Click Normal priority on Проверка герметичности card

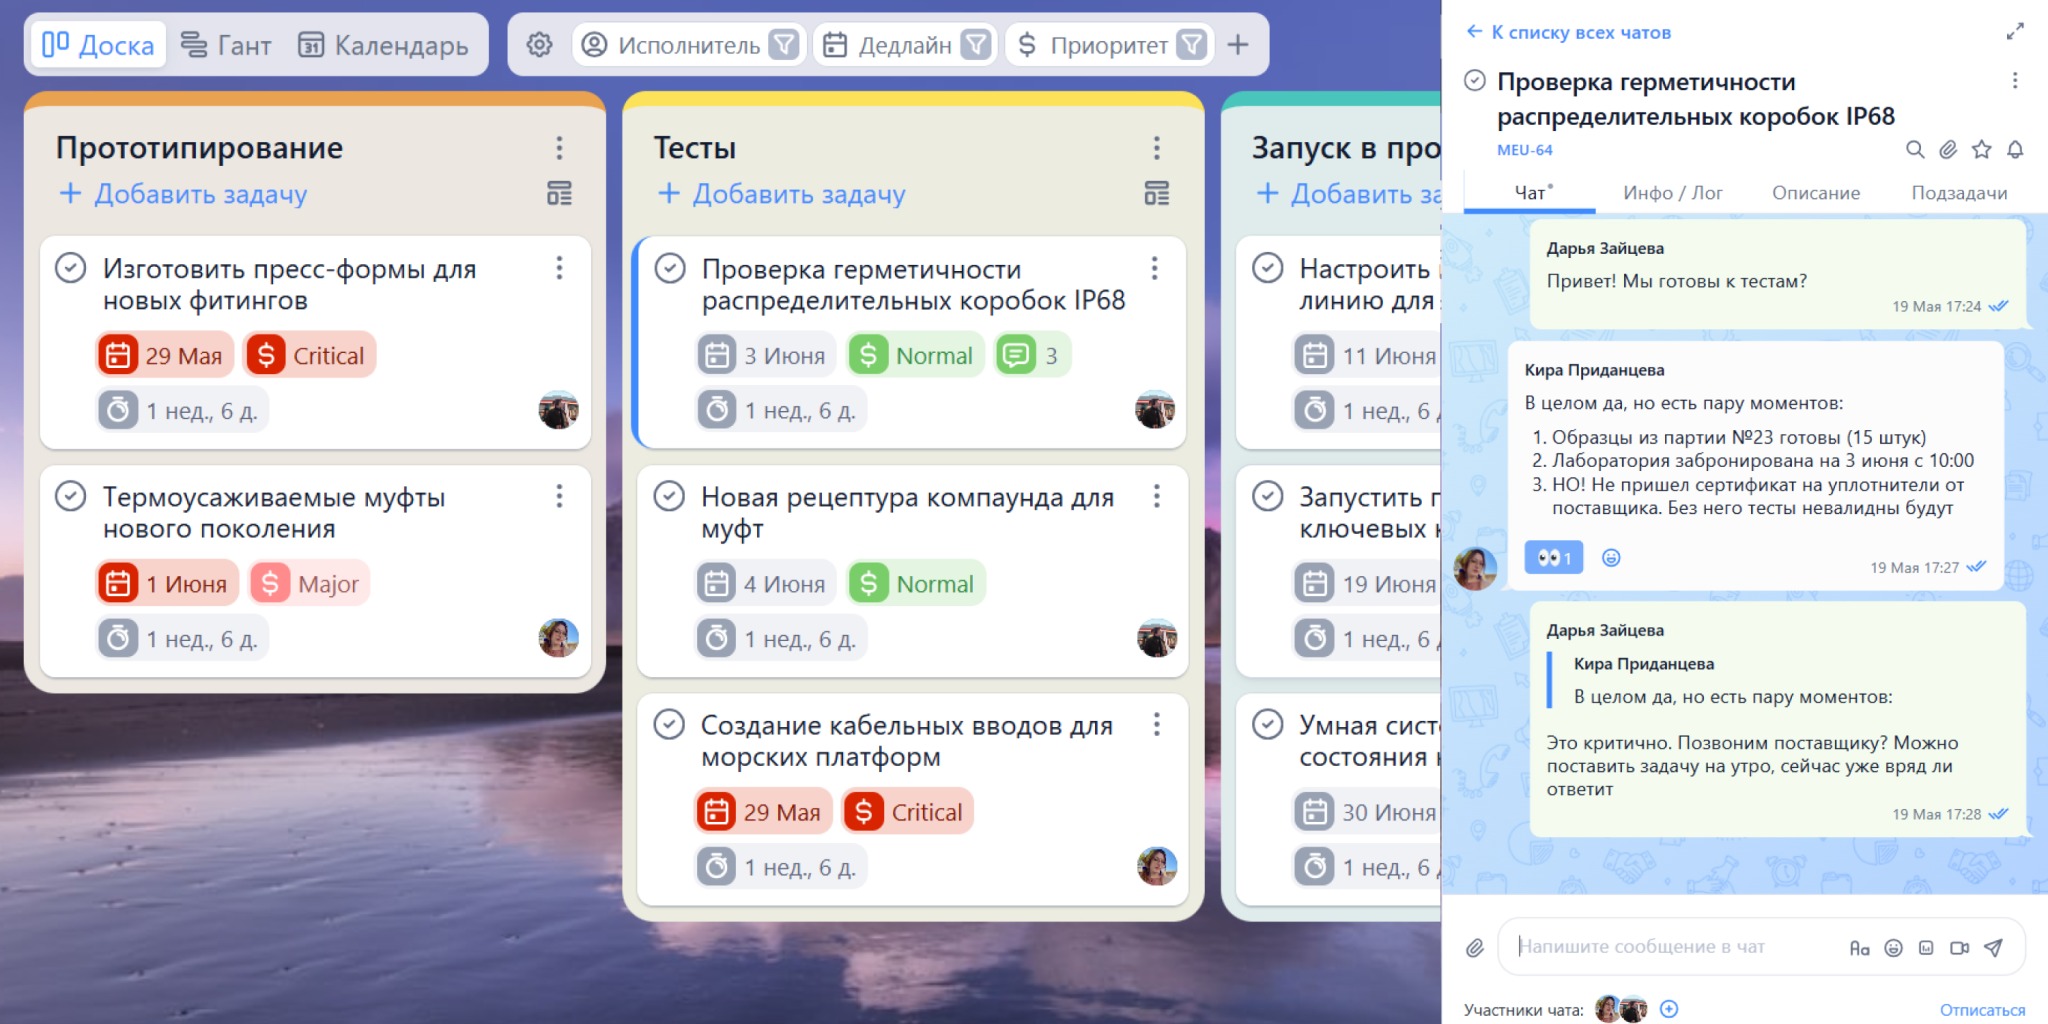coord(917,355)
